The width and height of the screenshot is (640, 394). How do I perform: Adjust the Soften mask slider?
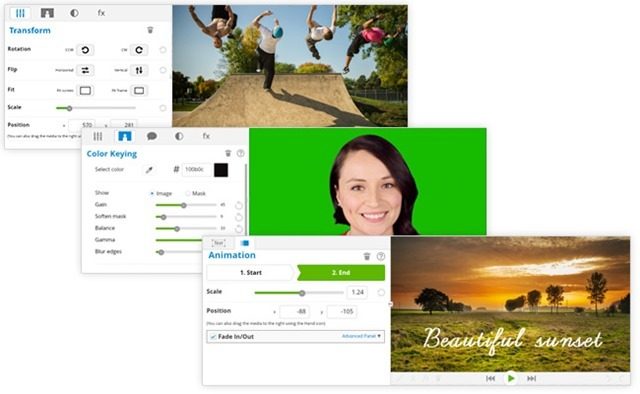point(186,217)
